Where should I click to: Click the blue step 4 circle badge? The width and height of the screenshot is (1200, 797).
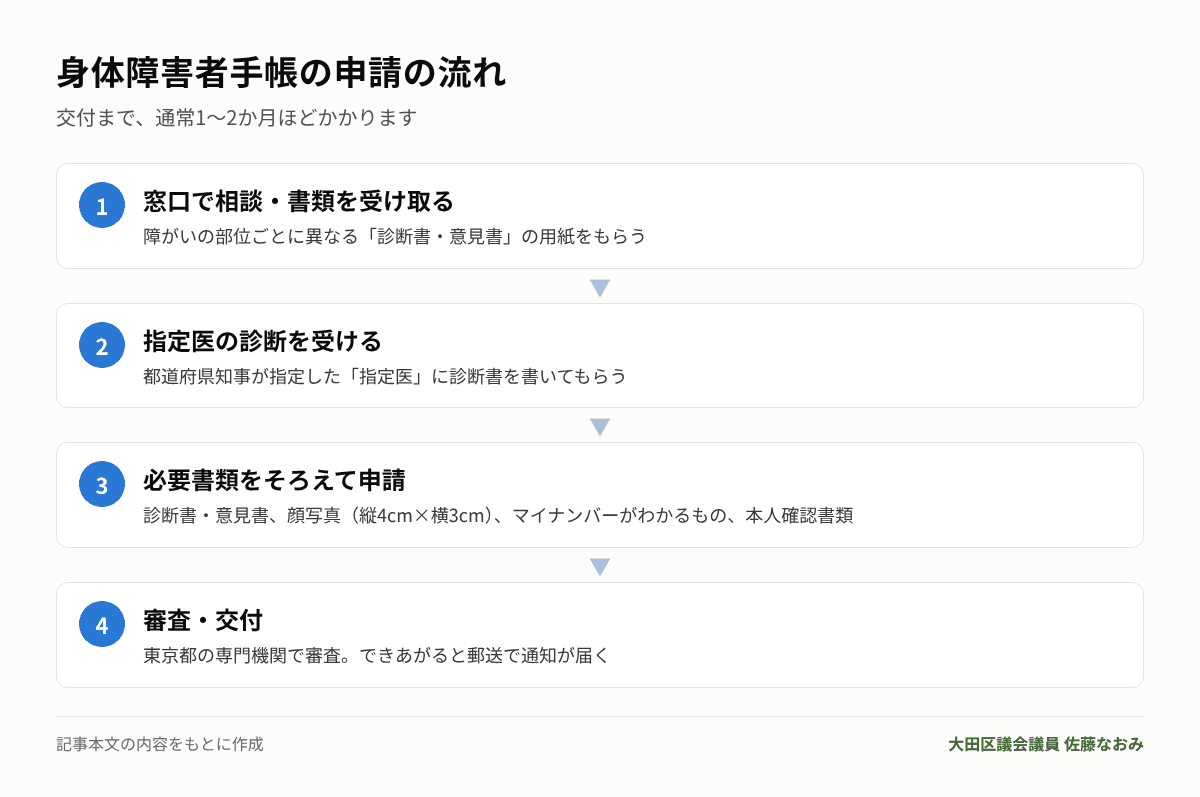[102, 625]
